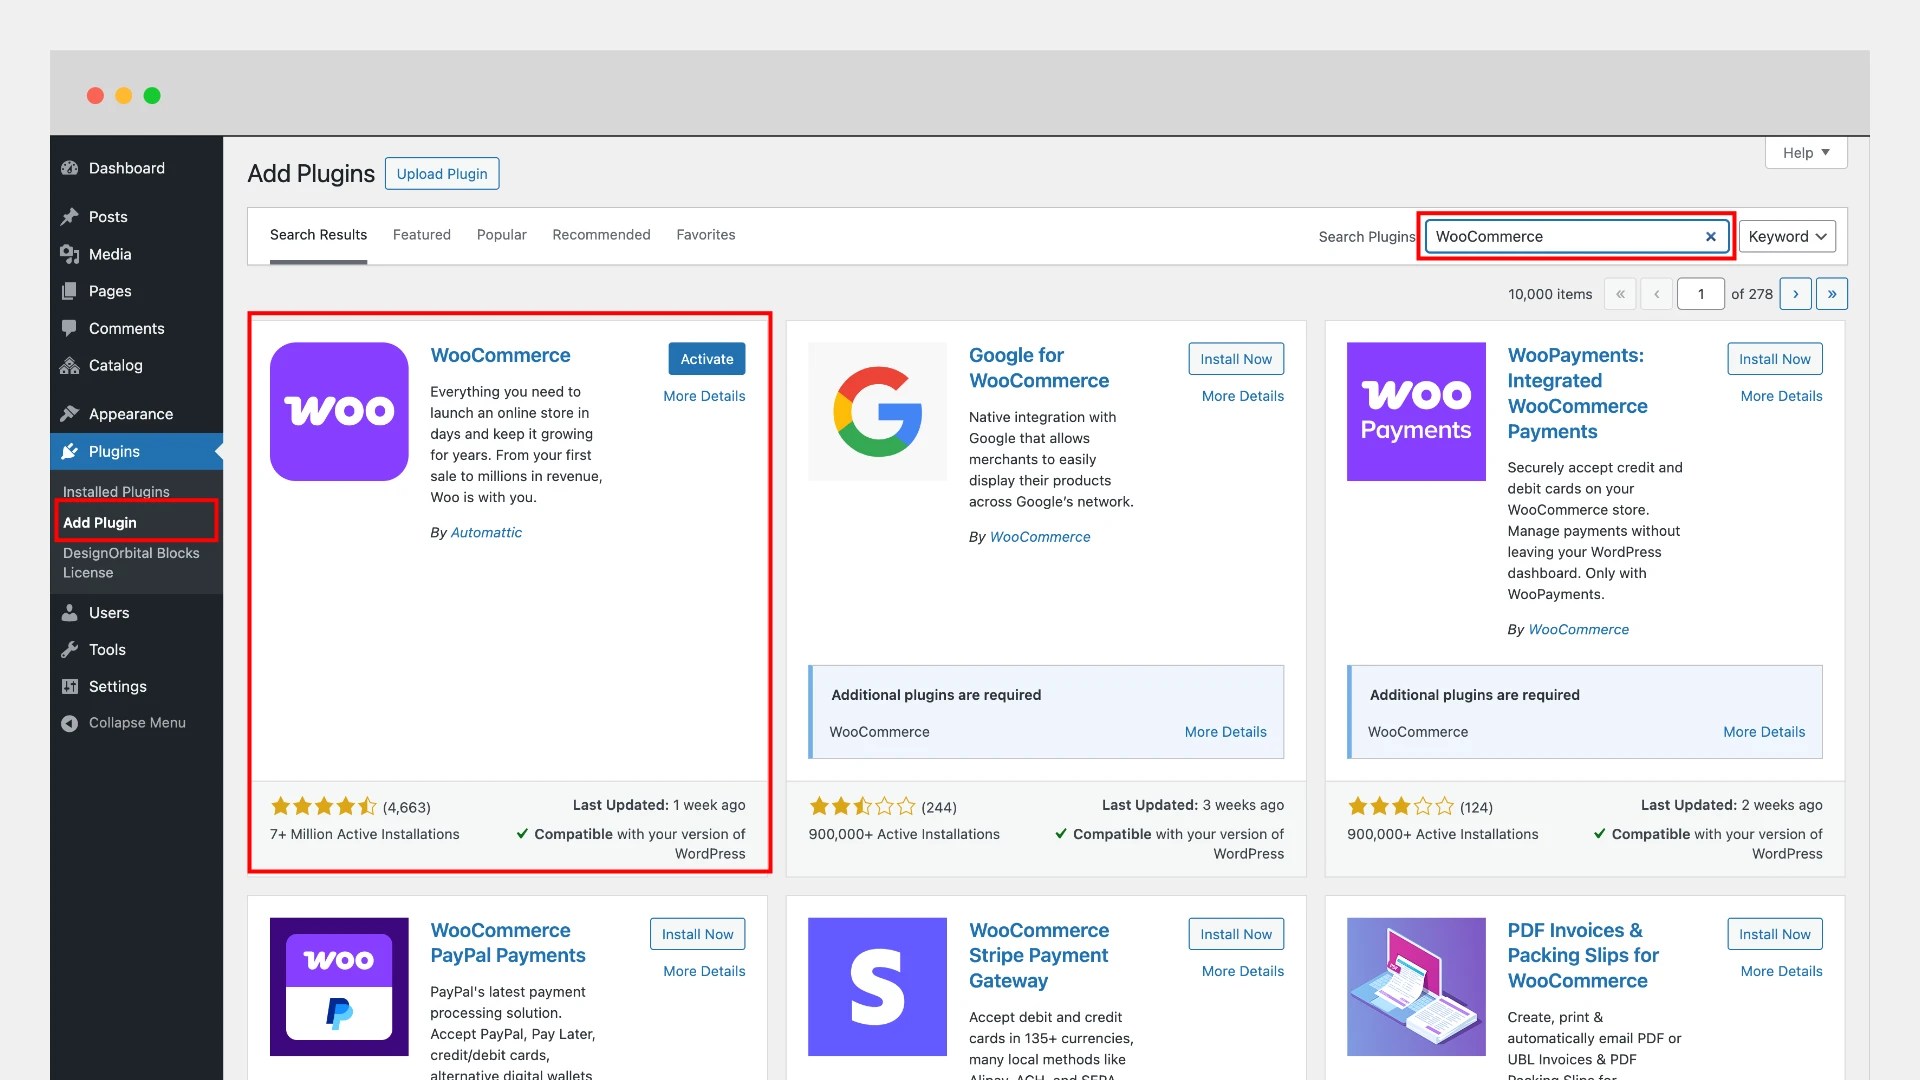1920x1080 pixels.
Task: Click the Collapse Menu arrow icon
Action: 69,723
